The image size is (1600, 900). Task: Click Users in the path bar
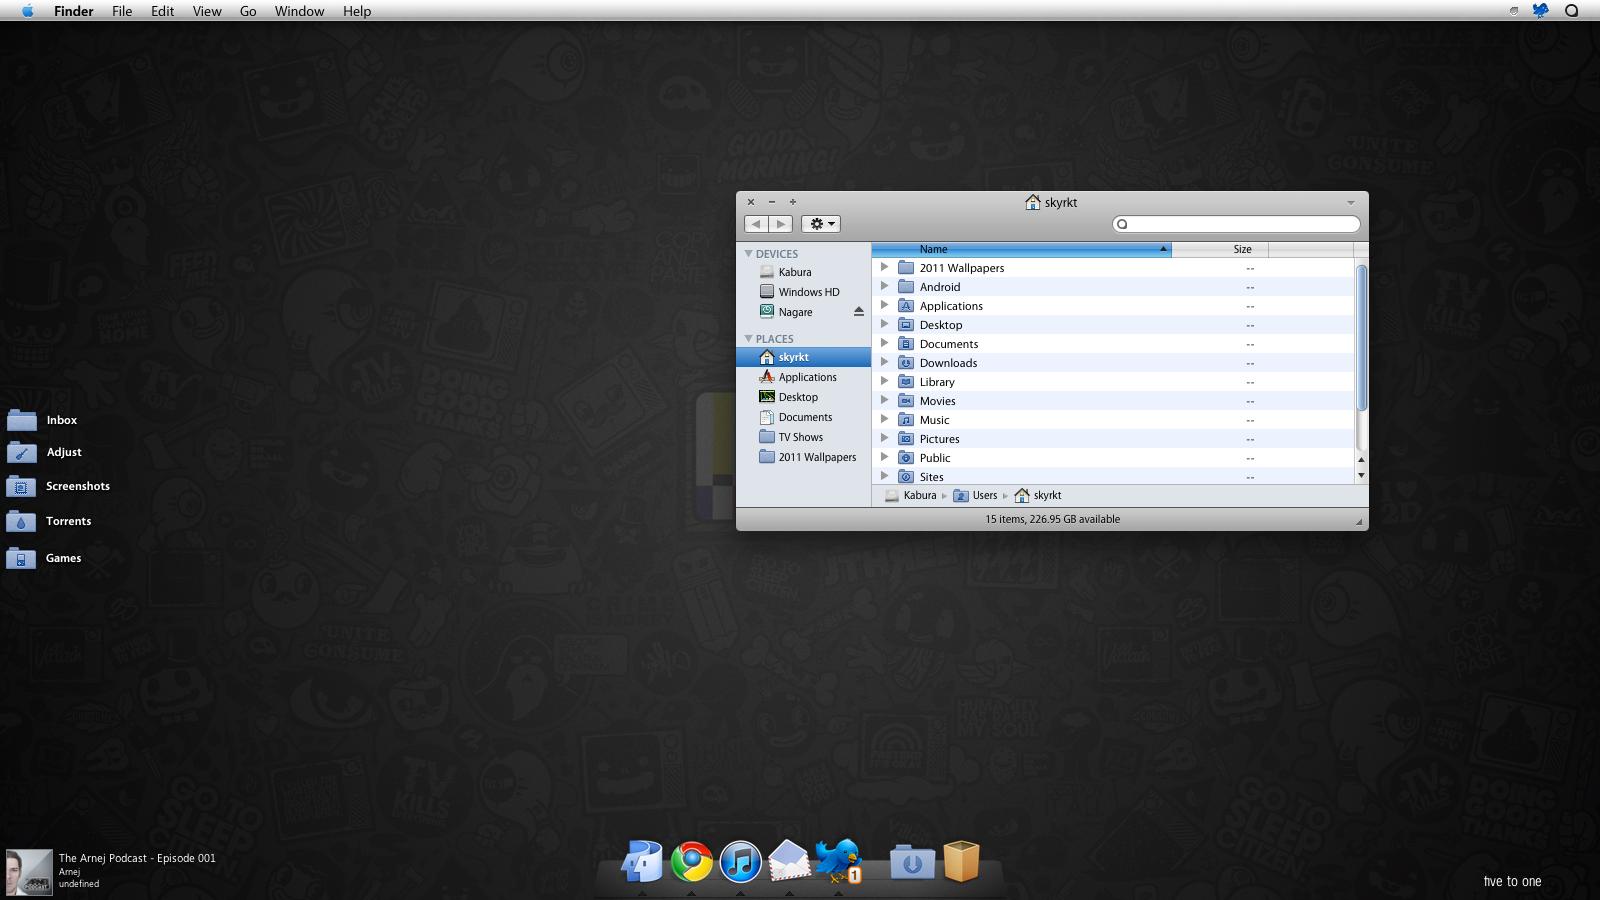point(984,496)
